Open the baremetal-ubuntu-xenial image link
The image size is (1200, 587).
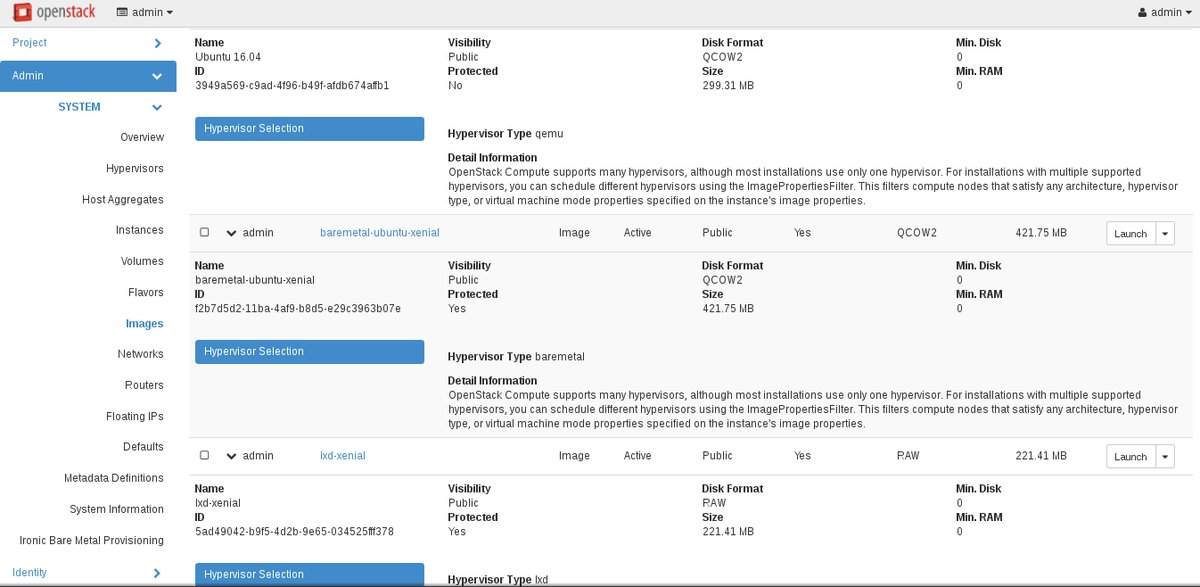click(x=380, y=233)
